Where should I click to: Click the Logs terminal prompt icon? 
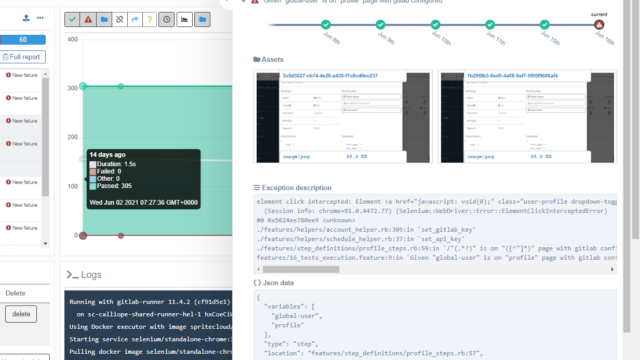coord(72,275)
